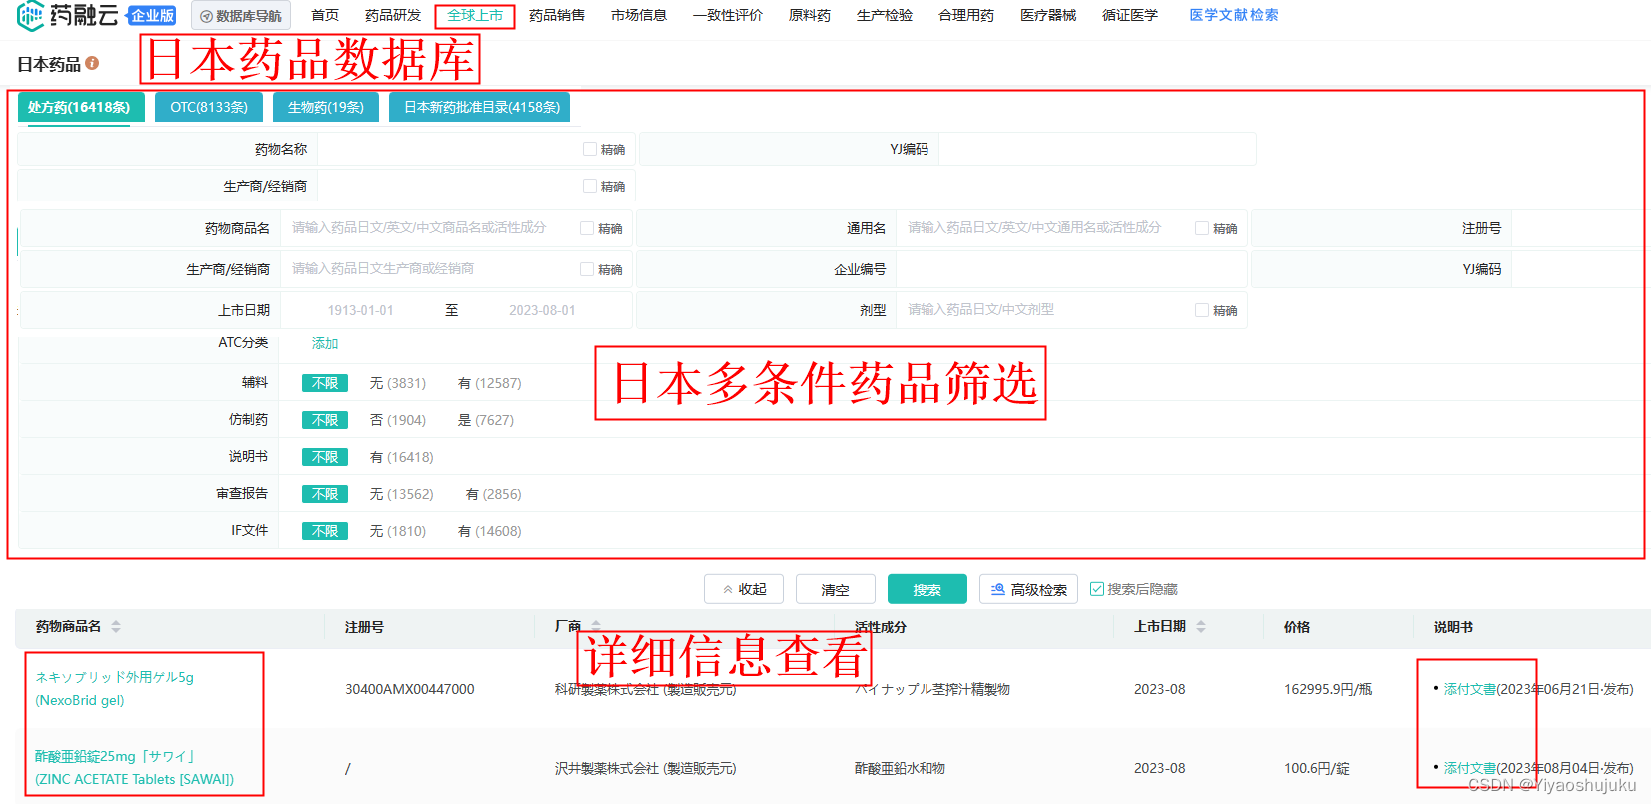Click sort arrows on 上市日期 column

tap(1201, 627)
